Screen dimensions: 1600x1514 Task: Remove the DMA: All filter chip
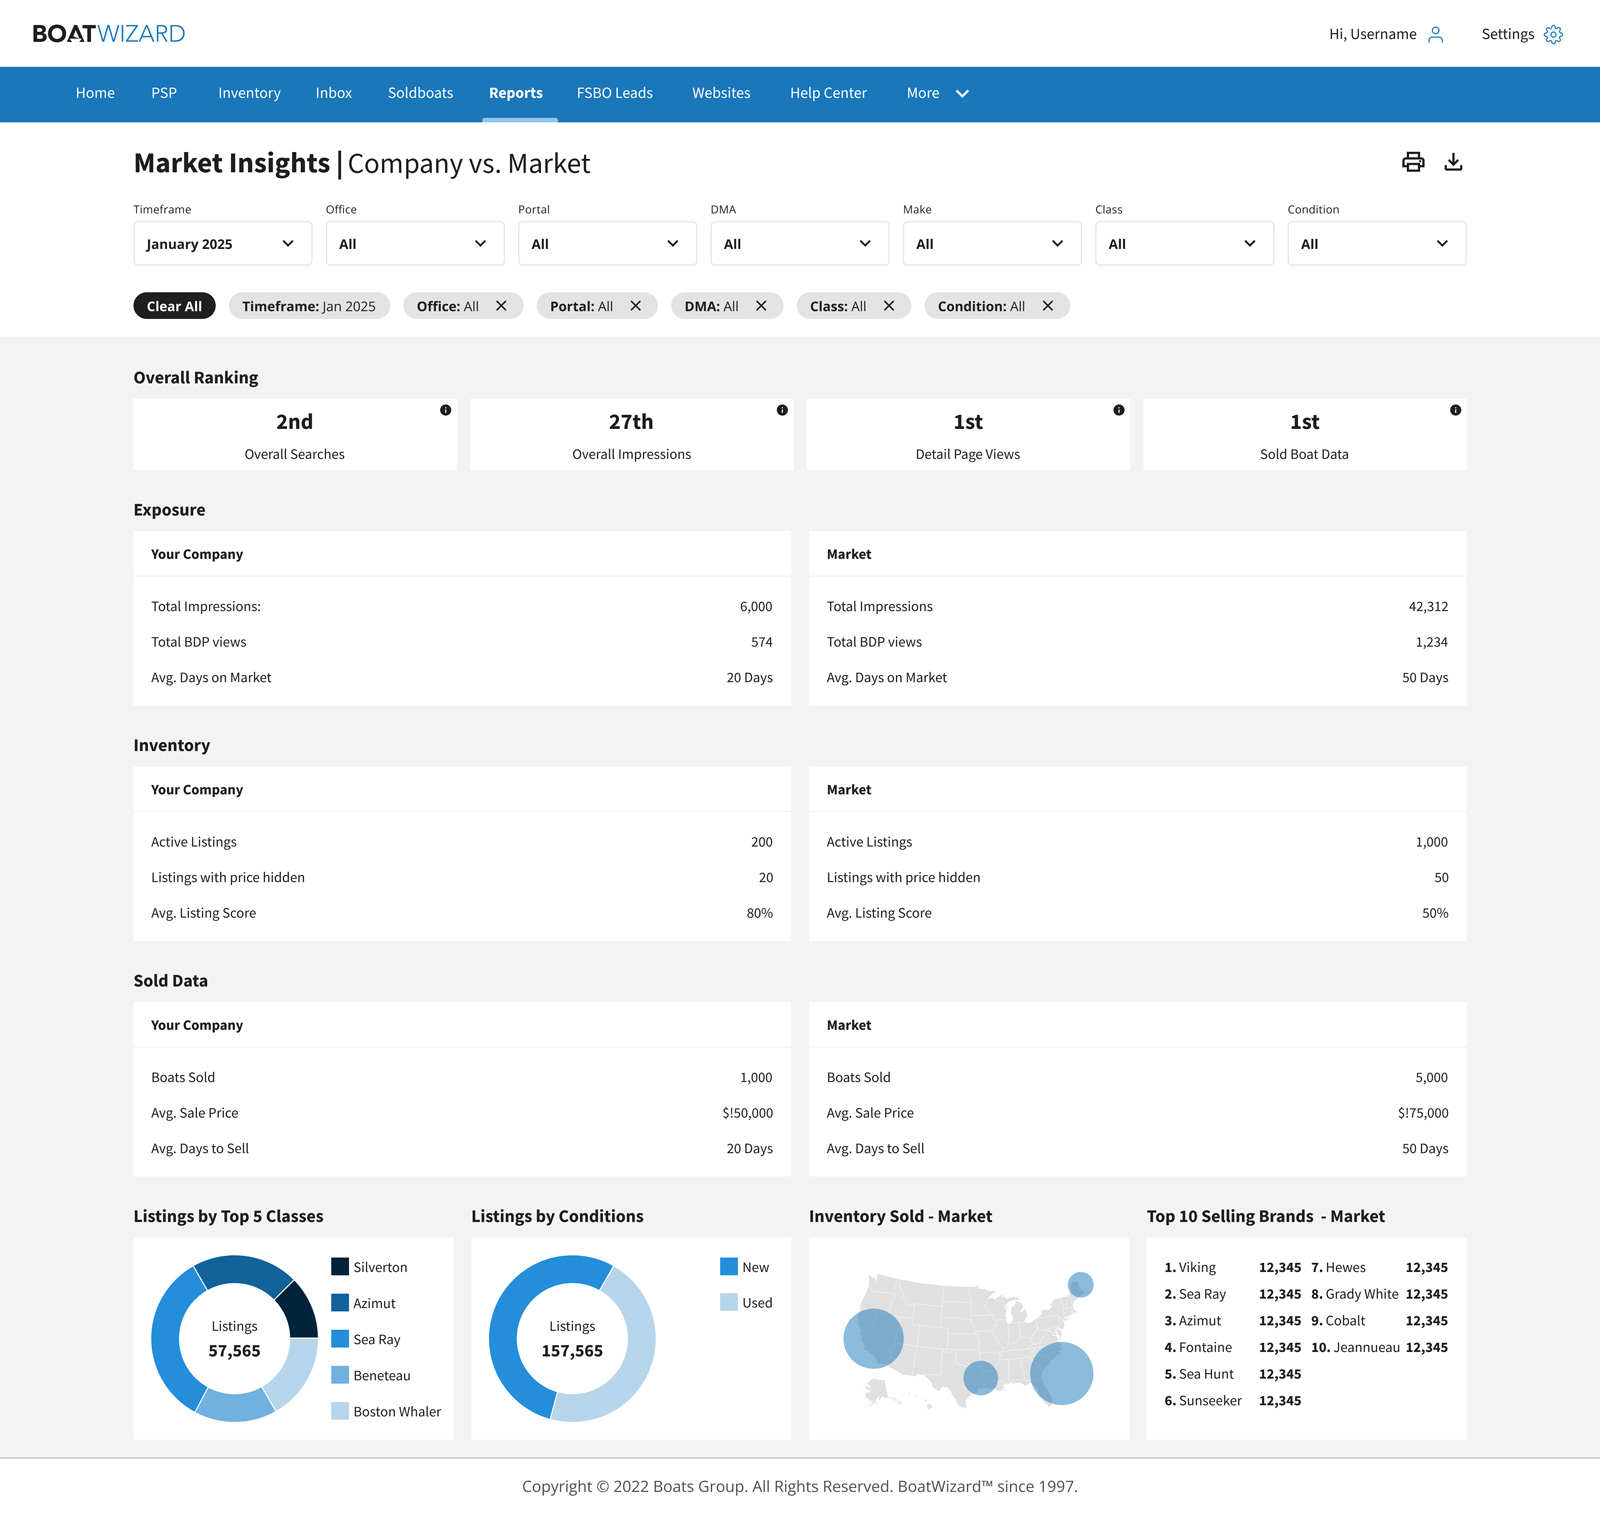coord(761,306)
